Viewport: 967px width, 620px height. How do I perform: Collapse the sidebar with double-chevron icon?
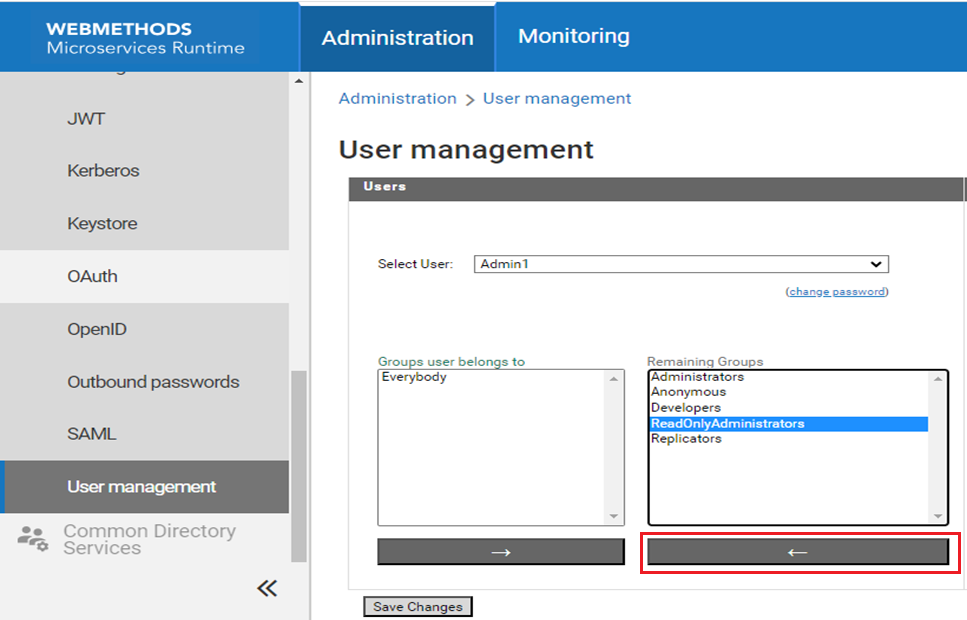tap(267, 588)
